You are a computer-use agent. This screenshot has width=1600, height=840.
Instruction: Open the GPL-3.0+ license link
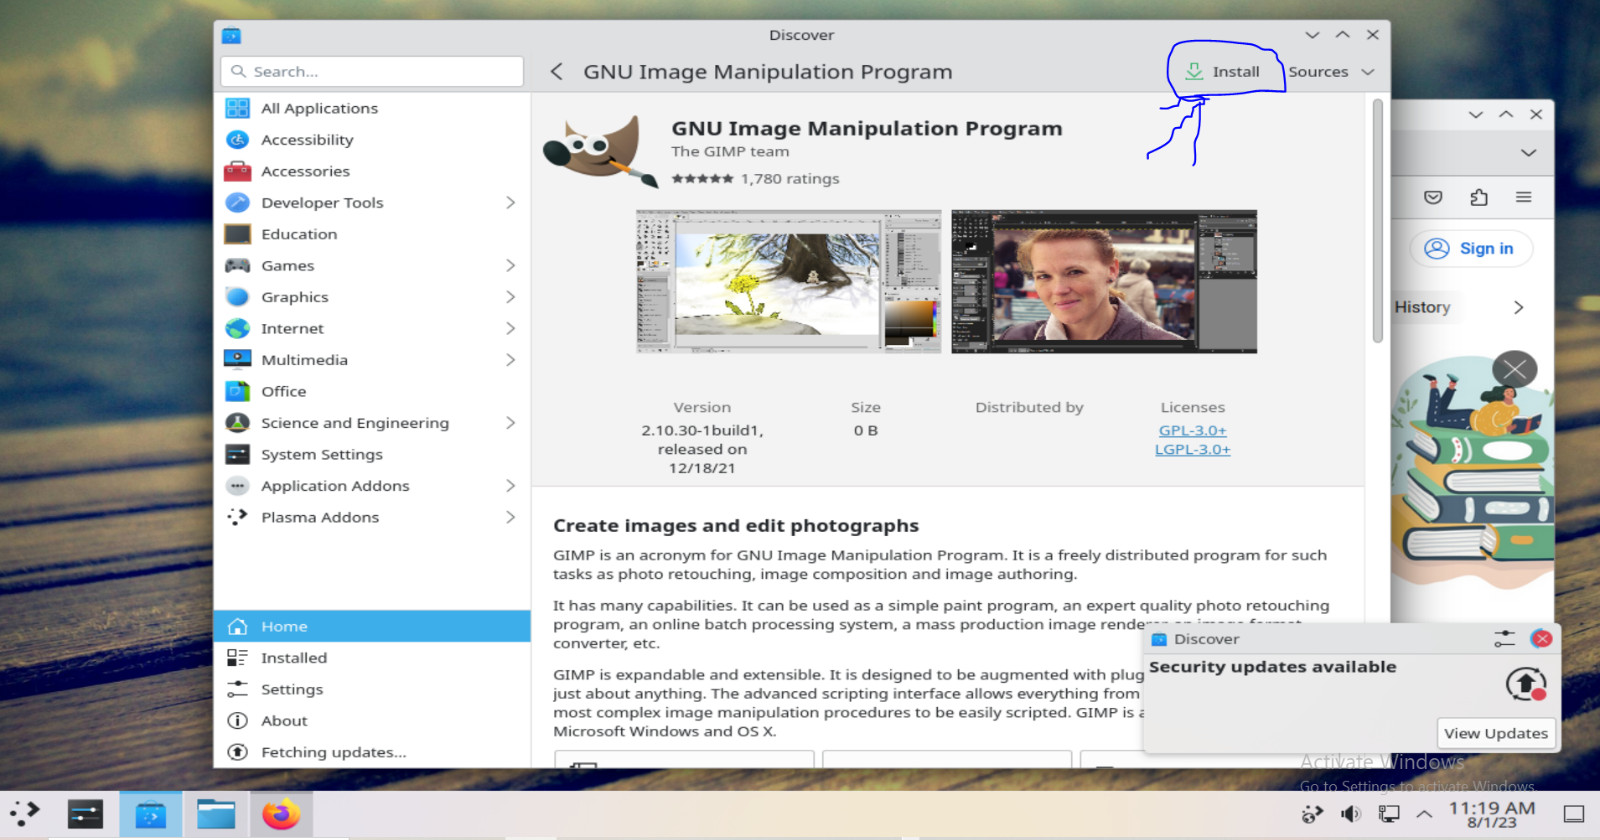1192,431
